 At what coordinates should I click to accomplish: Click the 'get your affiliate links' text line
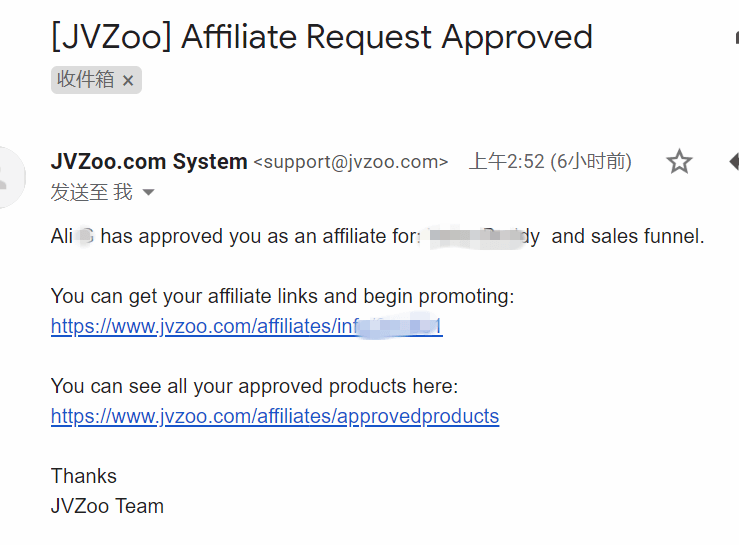tap(282, 296)
